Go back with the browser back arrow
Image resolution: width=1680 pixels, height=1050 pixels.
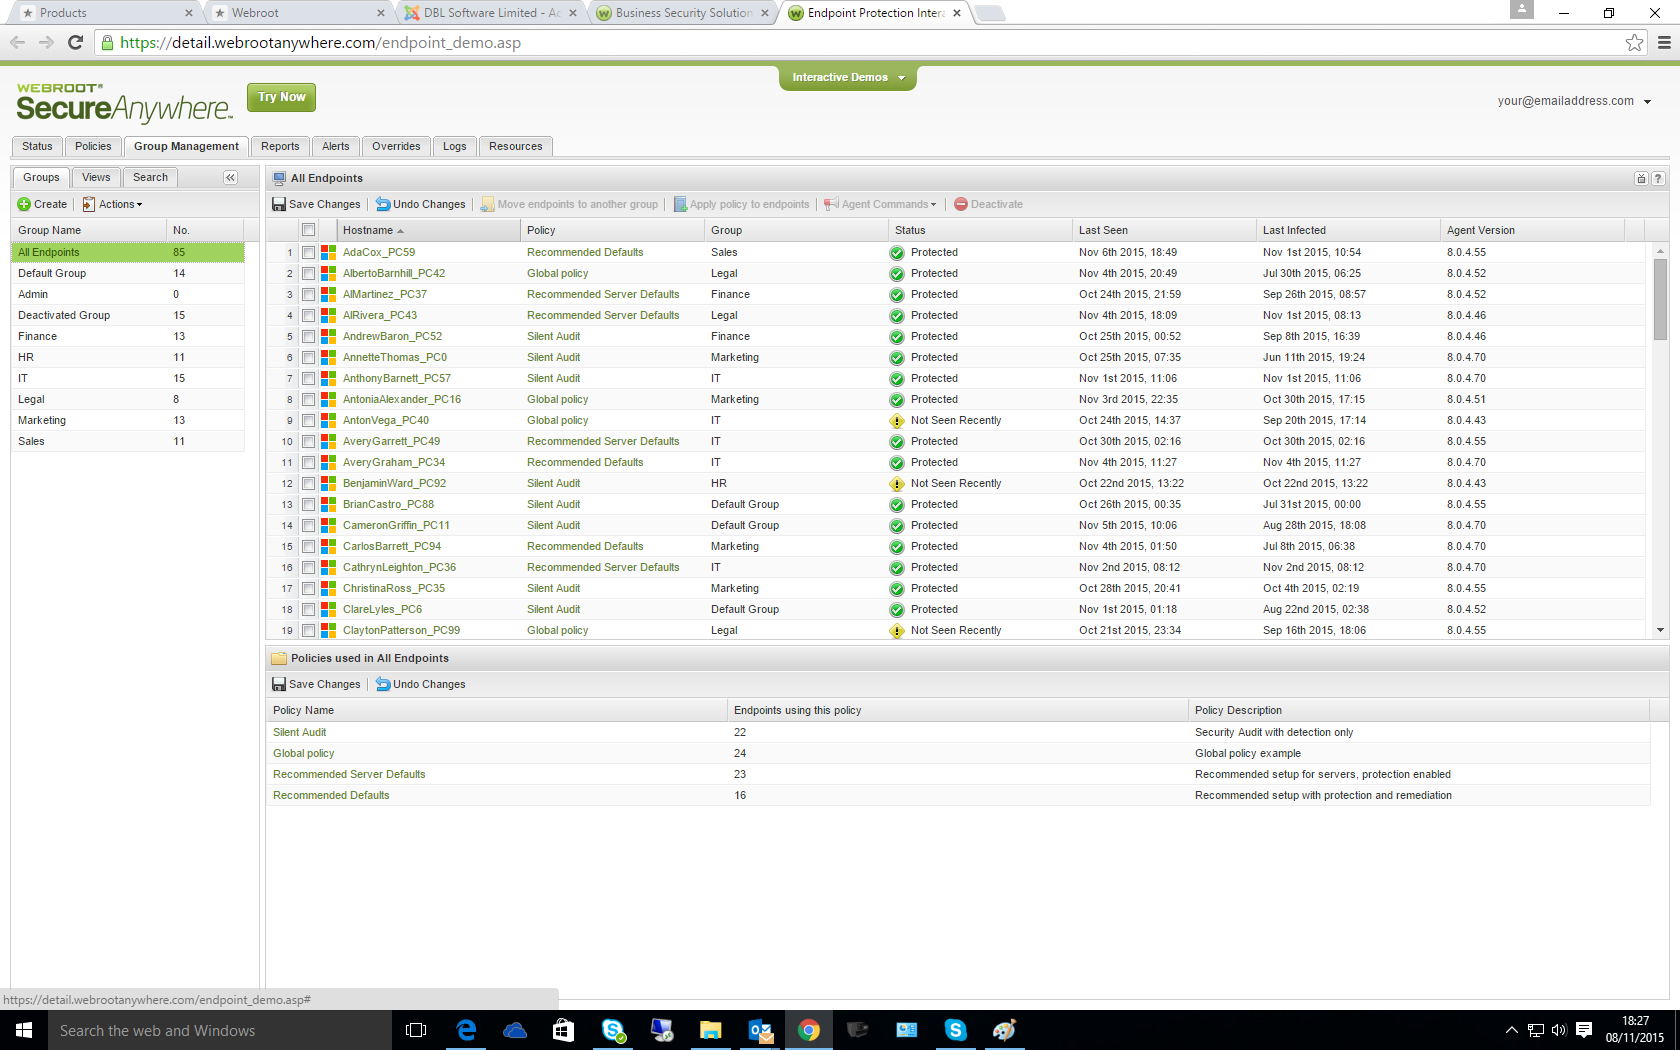tap(17, 42)
